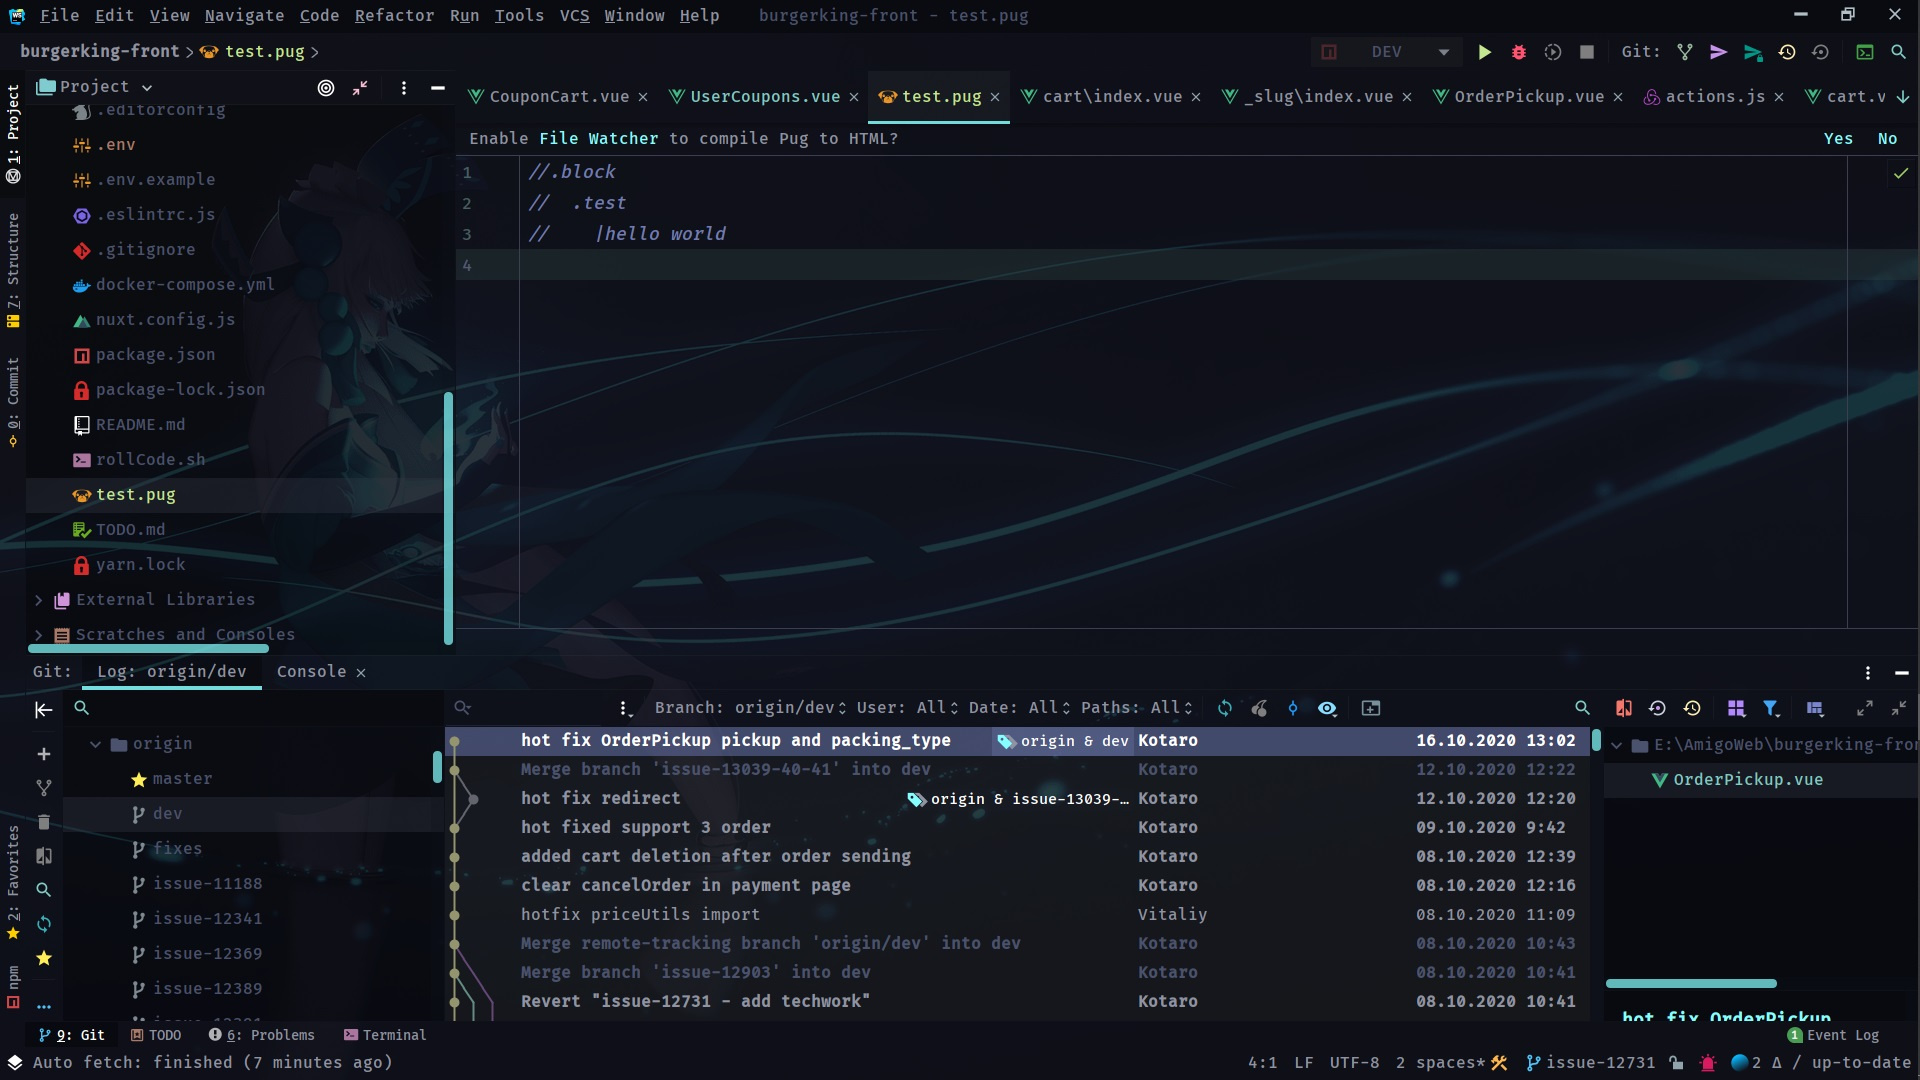This screenshot has width=1920, height=1080.
Task: Expand External Libraries node
Action: click(39, 600)
